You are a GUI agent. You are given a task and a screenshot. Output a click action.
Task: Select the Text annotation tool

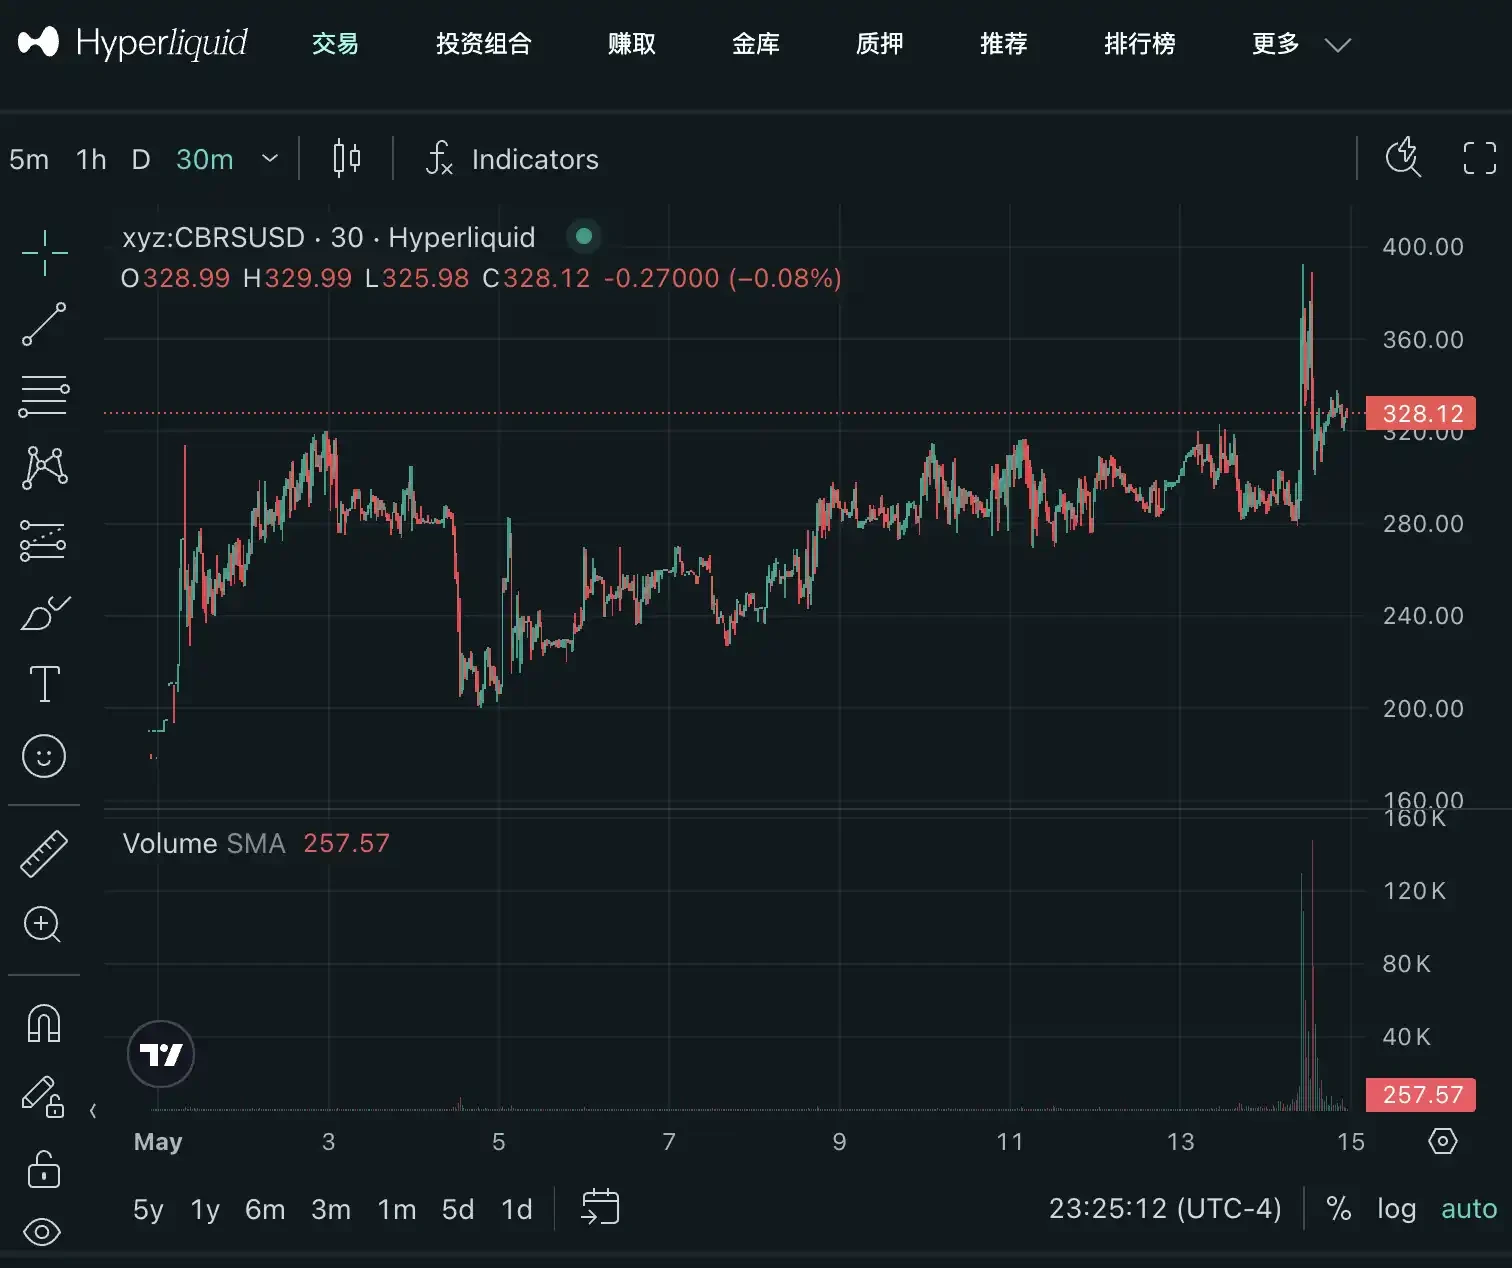coord(44,684)
